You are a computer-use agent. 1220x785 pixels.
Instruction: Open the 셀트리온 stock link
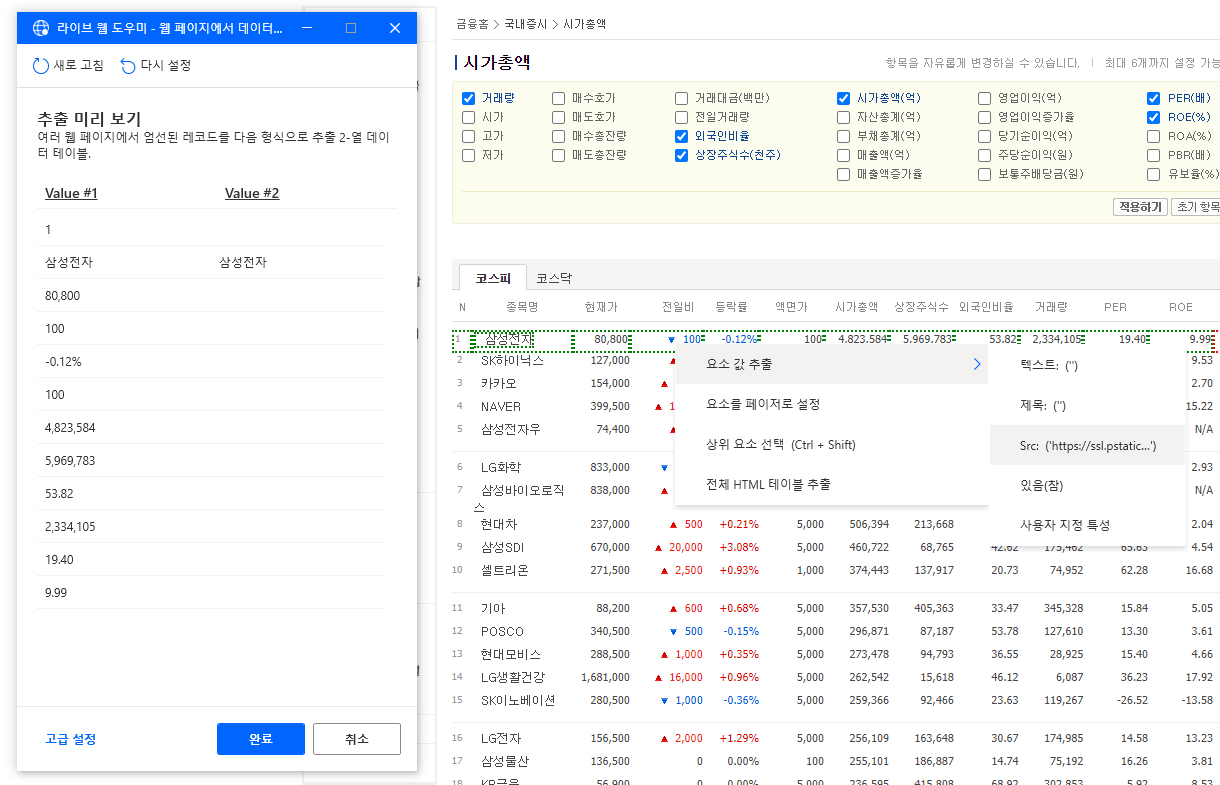505,570
